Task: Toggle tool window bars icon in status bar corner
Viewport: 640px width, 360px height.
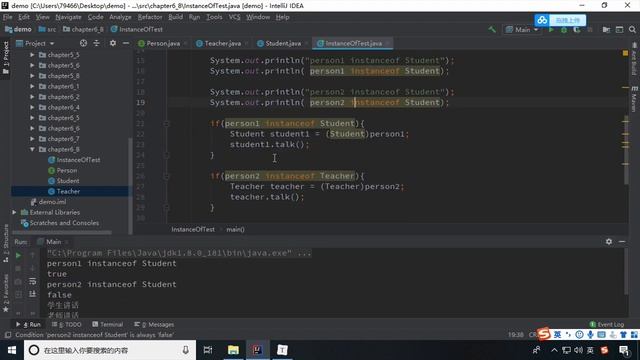Action: (x=7, y=335)
